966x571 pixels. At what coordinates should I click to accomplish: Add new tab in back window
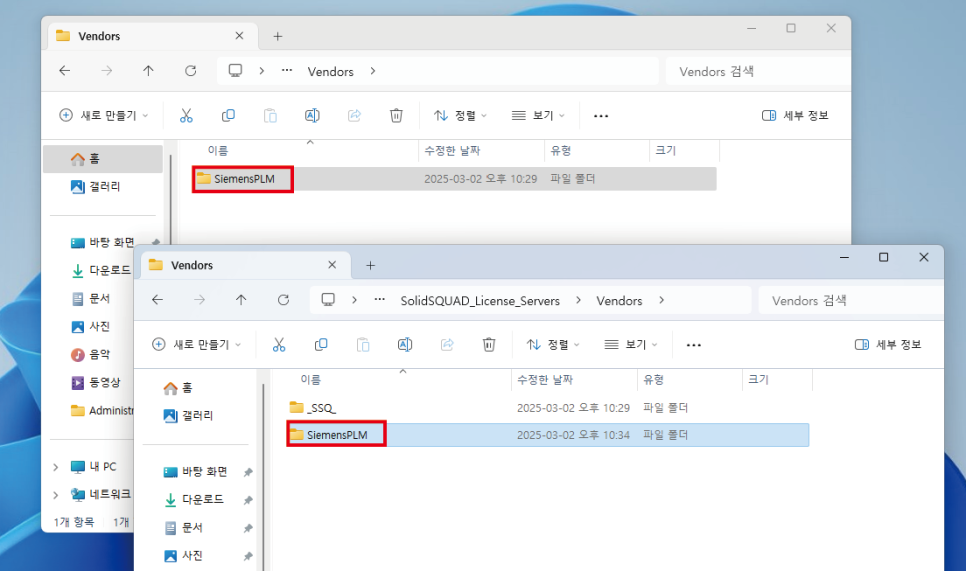click(278, 36)
